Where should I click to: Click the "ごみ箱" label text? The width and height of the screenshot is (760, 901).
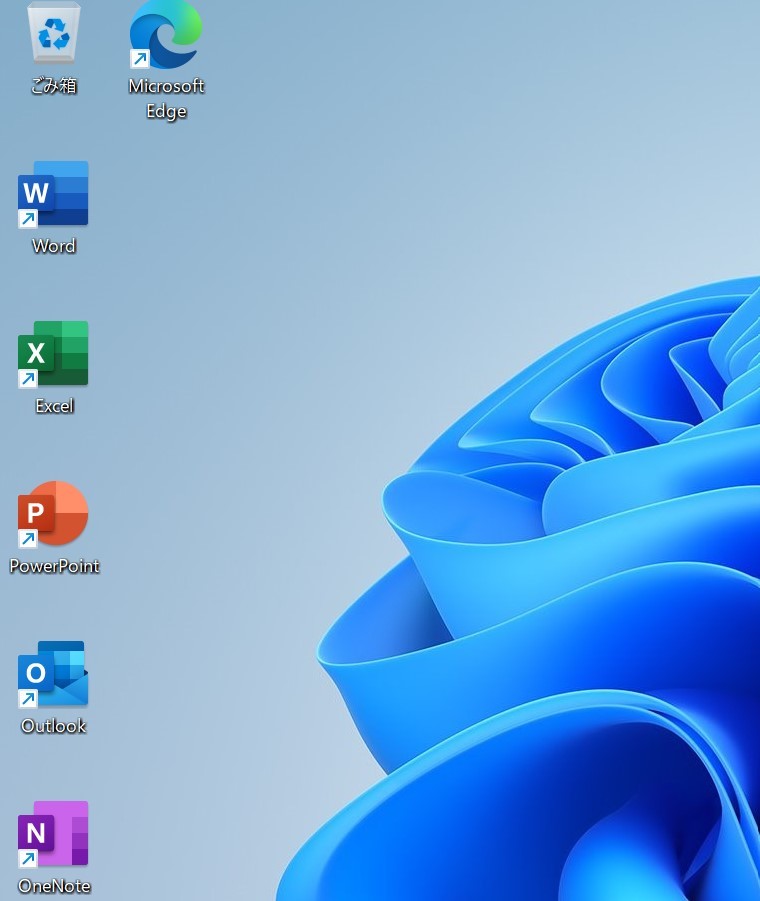(x=54, y=86)
